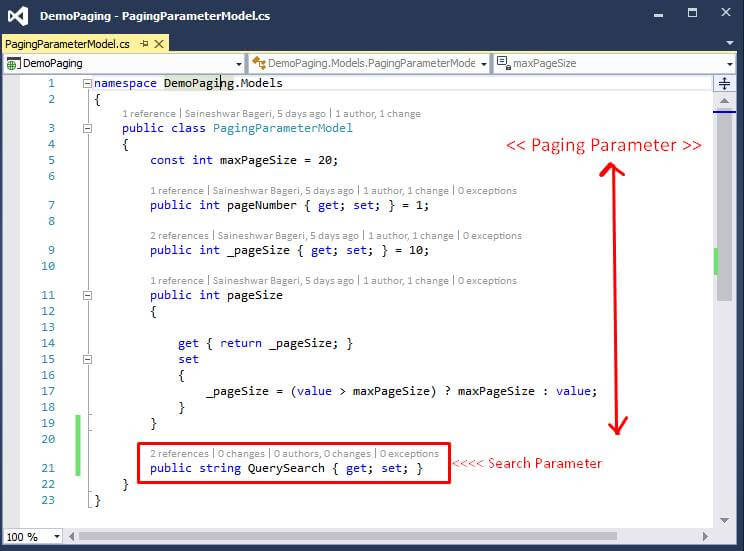Click the horizontal scrollbar left arrow

(x=72, y=537)
